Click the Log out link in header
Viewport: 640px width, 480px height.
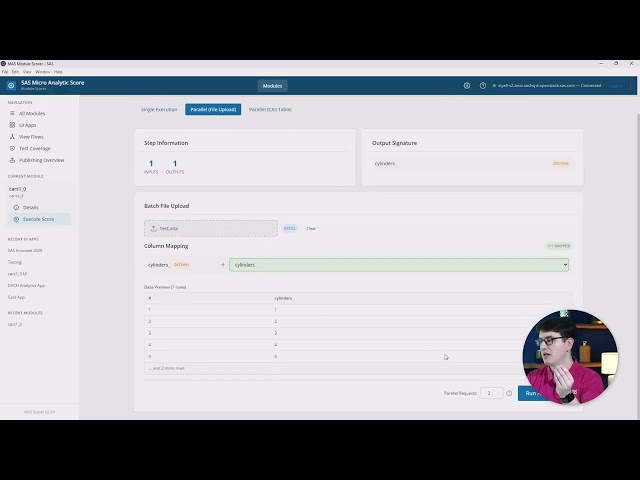[x=616, y=86]
